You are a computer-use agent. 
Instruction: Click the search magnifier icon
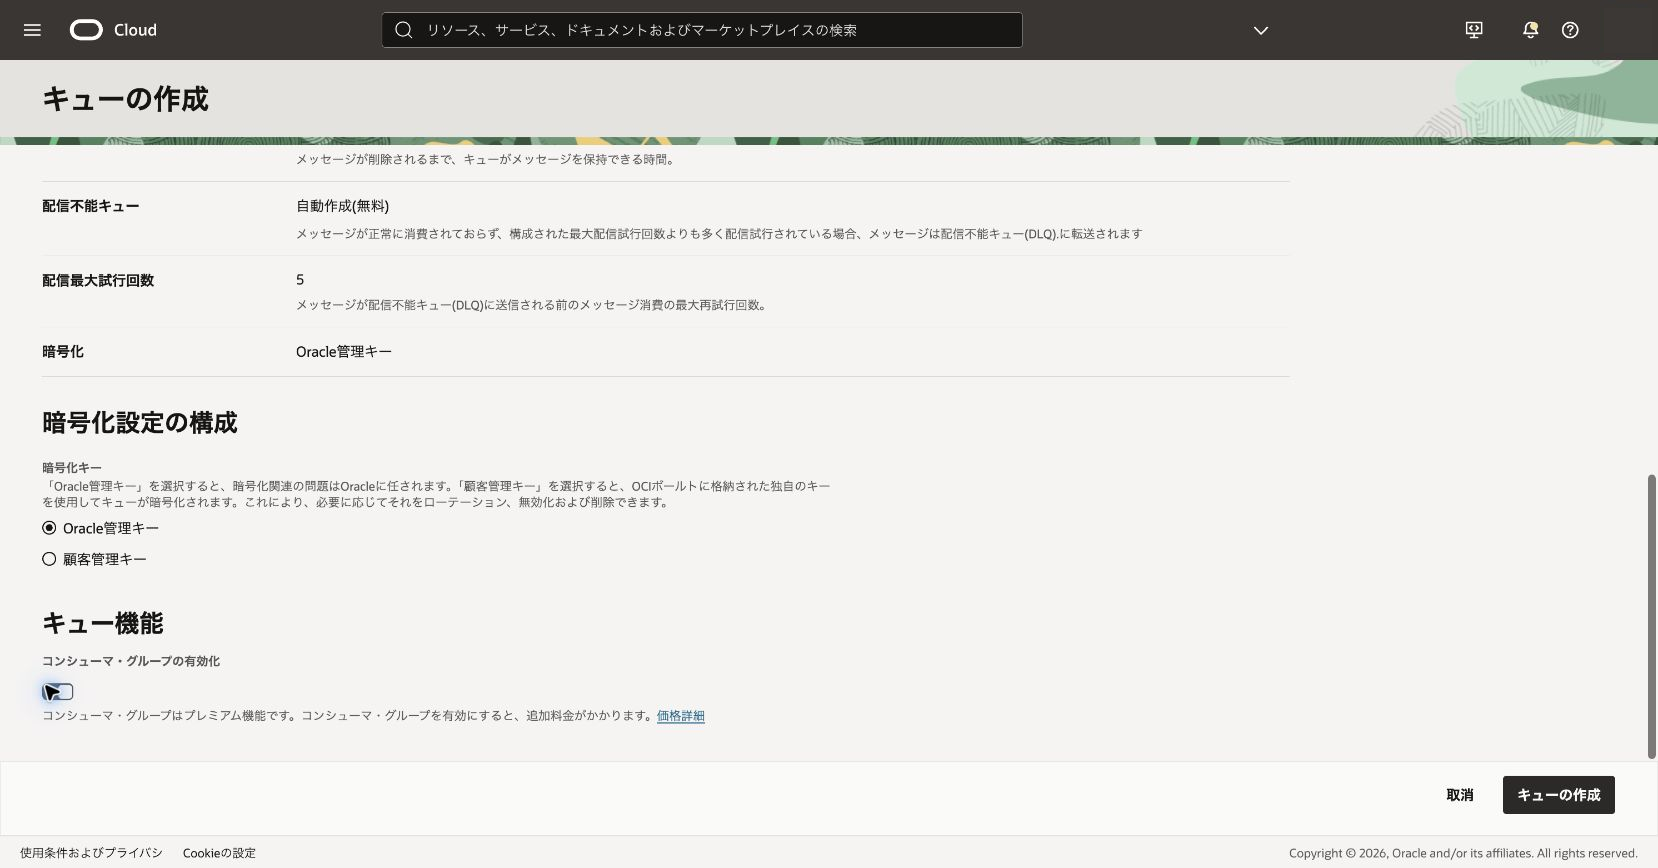tap(404, 30)
